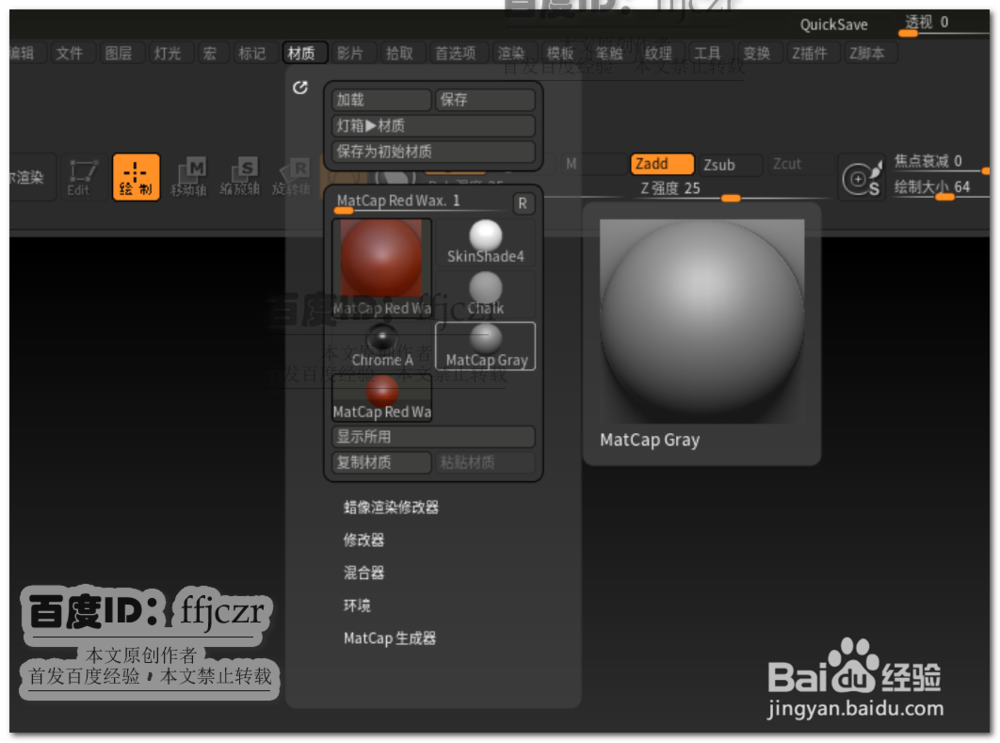This screenshot has height=743, width=1000.
Task: Expand the MatCap 生成器 section
Action: (390, 638)
